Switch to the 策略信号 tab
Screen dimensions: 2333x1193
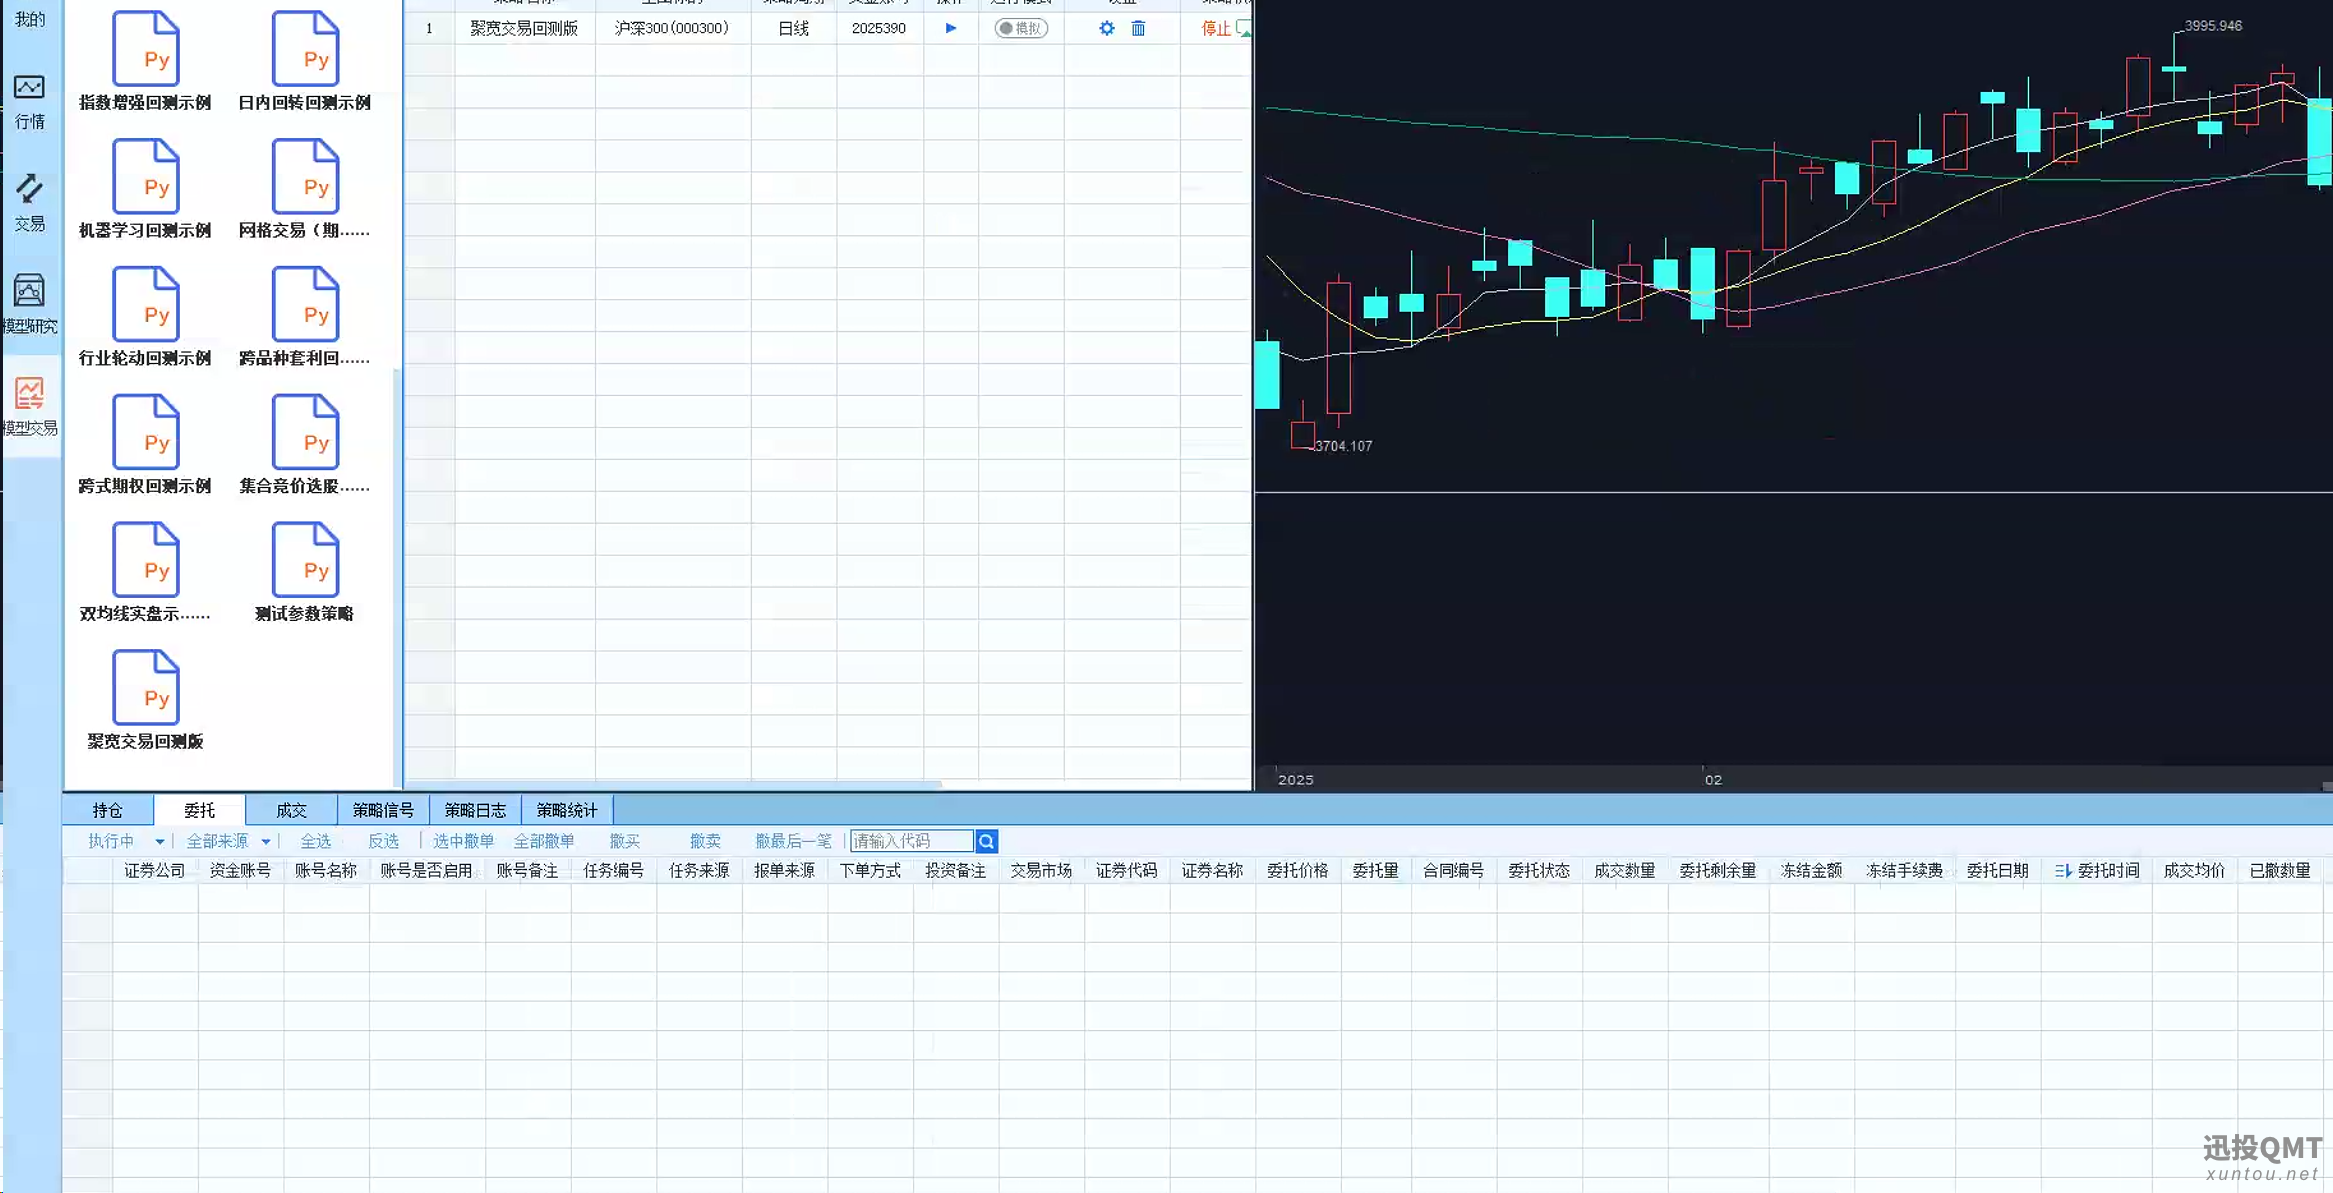click(383, 810)
